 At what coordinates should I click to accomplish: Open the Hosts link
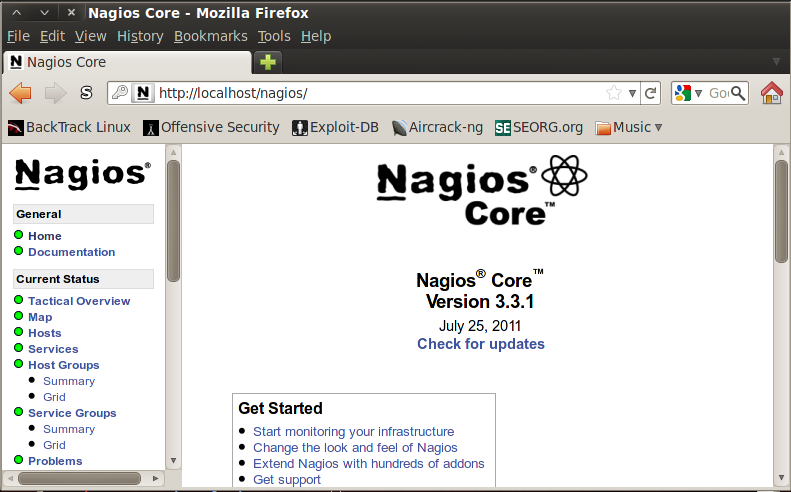click(x=45, y=333)
